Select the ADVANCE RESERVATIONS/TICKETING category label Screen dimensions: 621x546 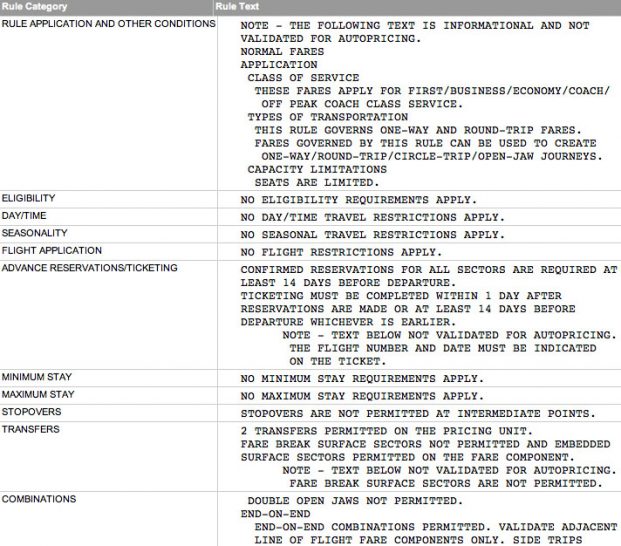[89, 268]
